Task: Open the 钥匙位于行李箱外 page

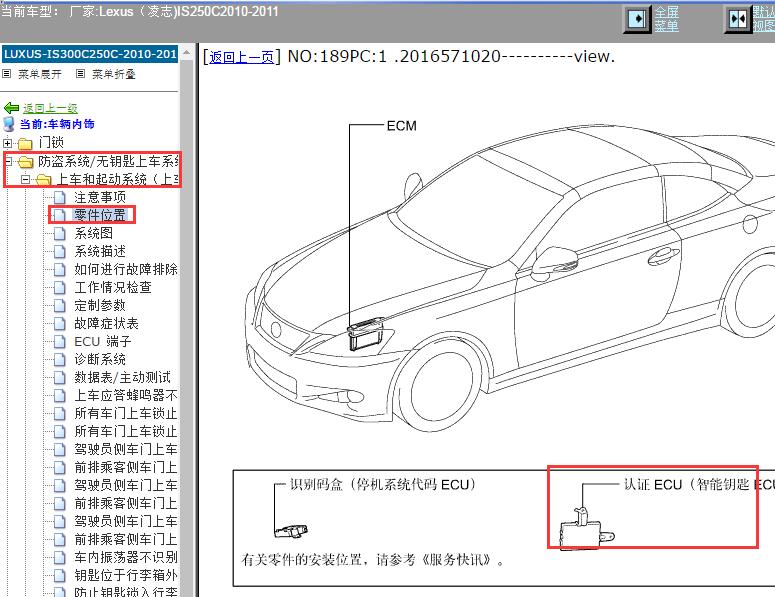Action: 126,575
